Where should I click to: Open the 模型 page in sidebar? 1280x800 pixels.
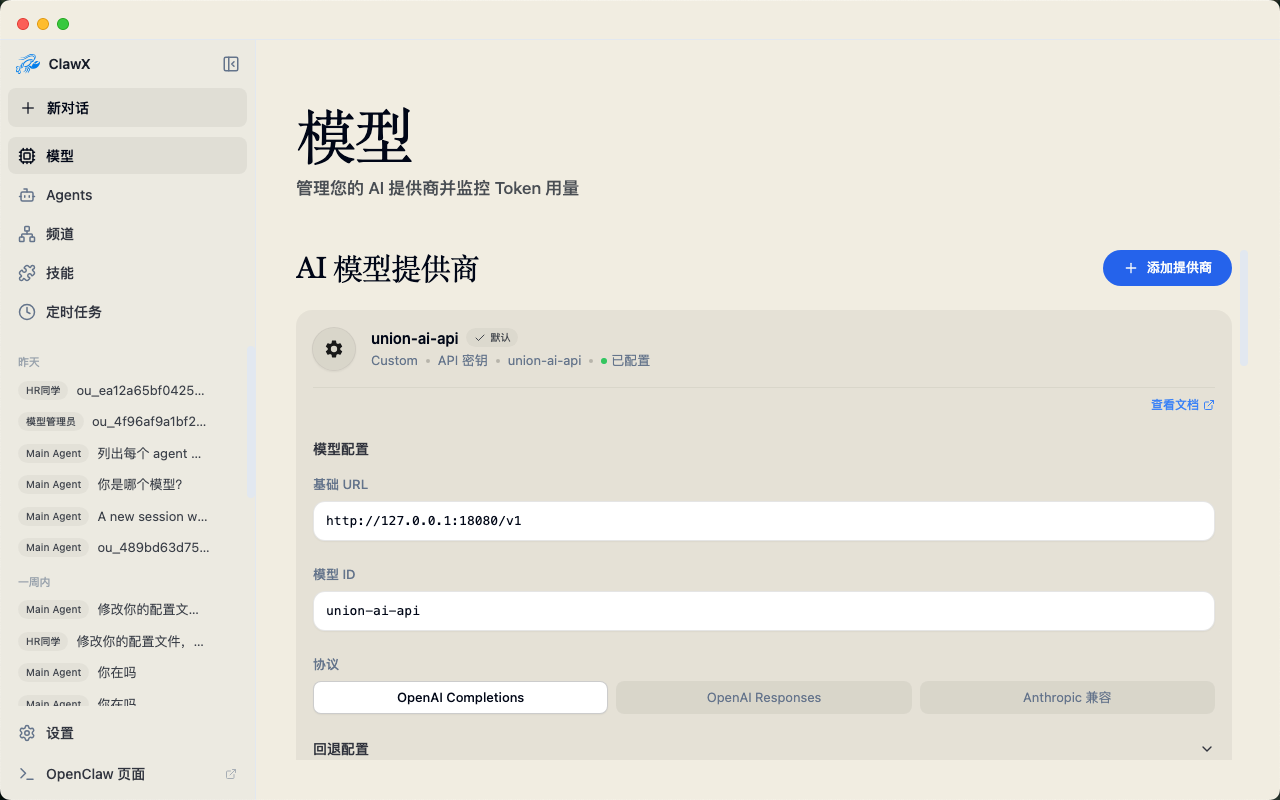click(x=127, y=156)
